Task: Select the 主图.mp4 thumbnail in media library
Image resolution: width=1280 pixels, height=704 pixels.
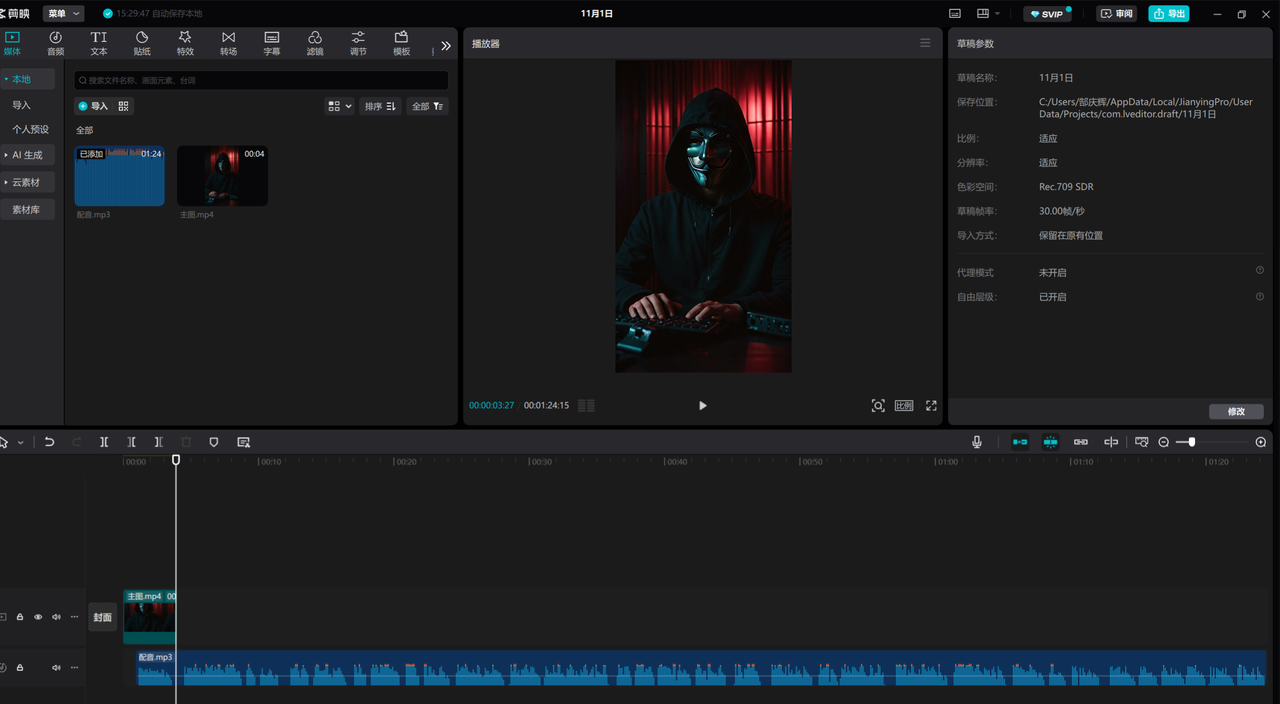Action: (222, 176)
